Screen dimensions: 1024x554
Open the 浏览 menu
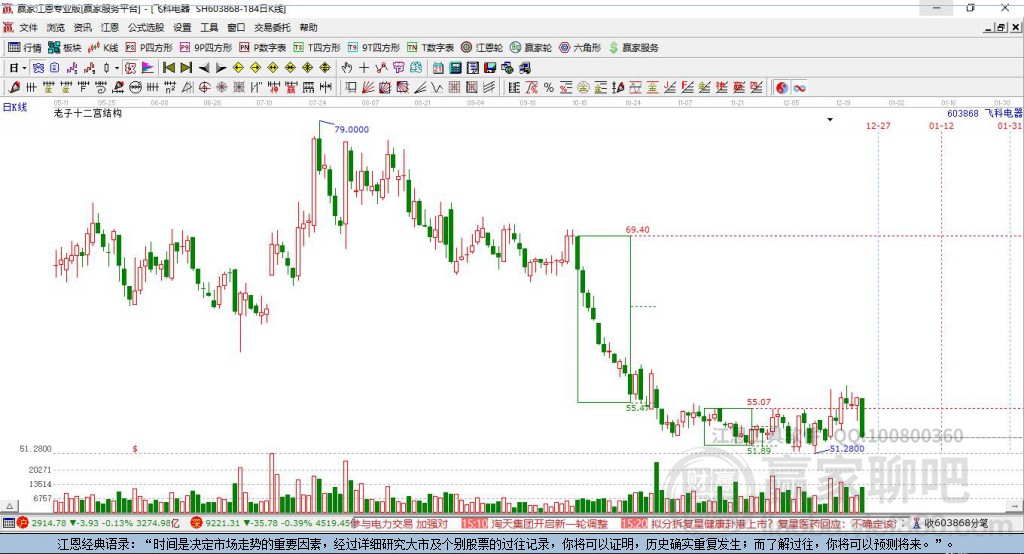tap(56, 27)
